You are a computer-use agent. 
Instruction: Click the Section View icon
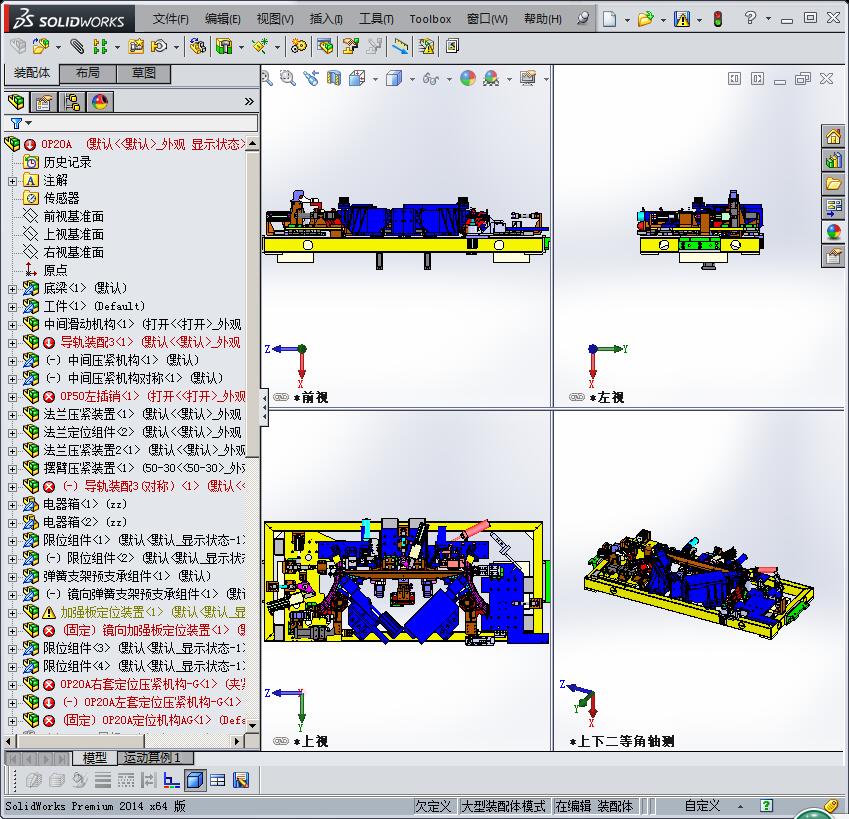coord(334,78)
